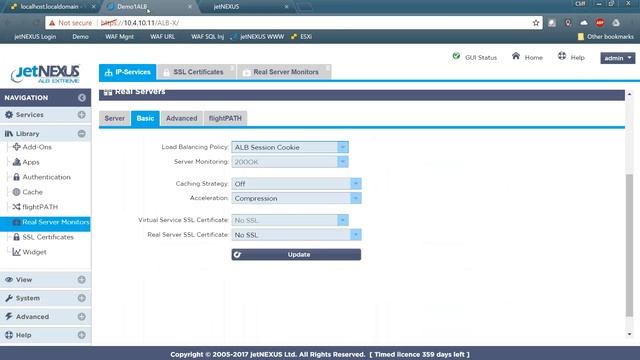Select the Server sub-tab
Image resolution: width=640 pixels, height=360 pixels.
coord(114,118)
